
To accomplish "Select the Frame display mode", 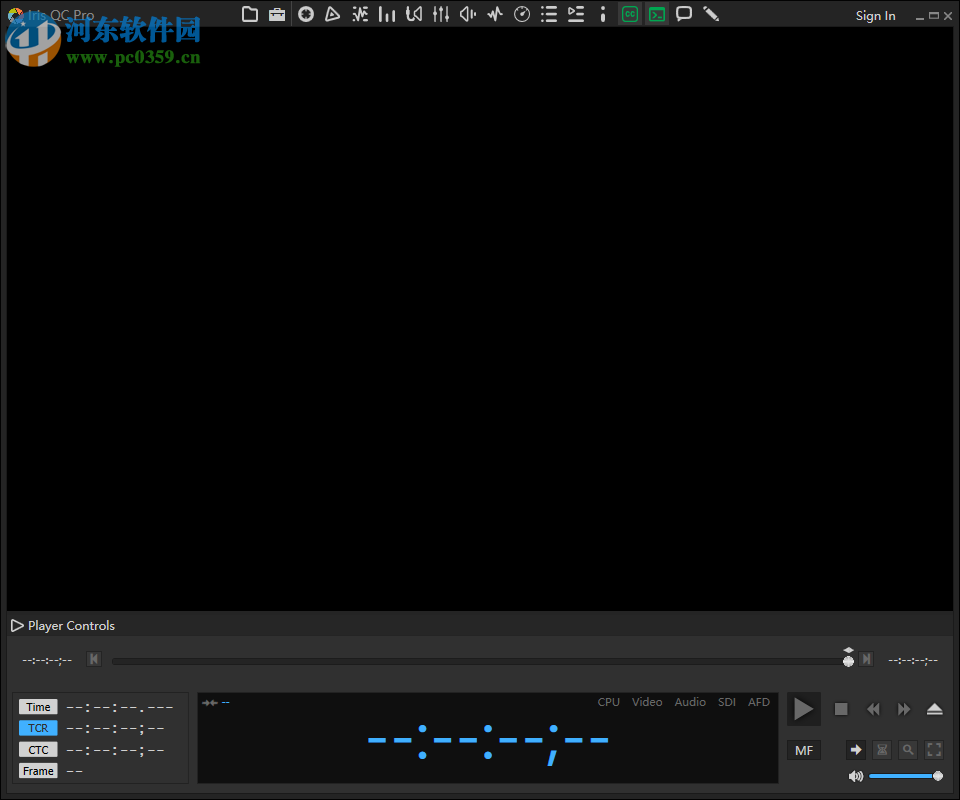I will pyautogui.click(x=38, y=771).
